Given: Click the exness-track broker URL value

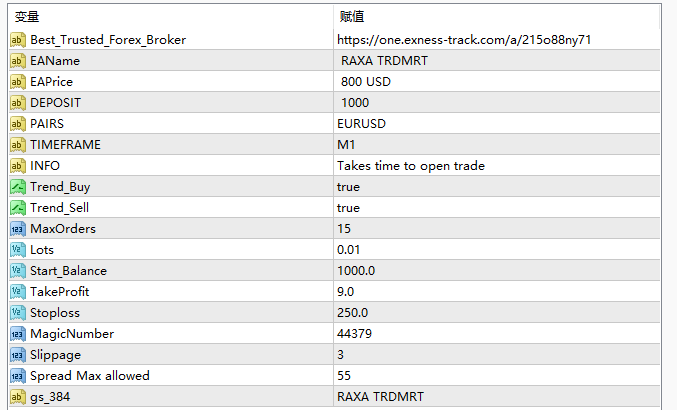Looking at the screenshot, I should point(464,40).
